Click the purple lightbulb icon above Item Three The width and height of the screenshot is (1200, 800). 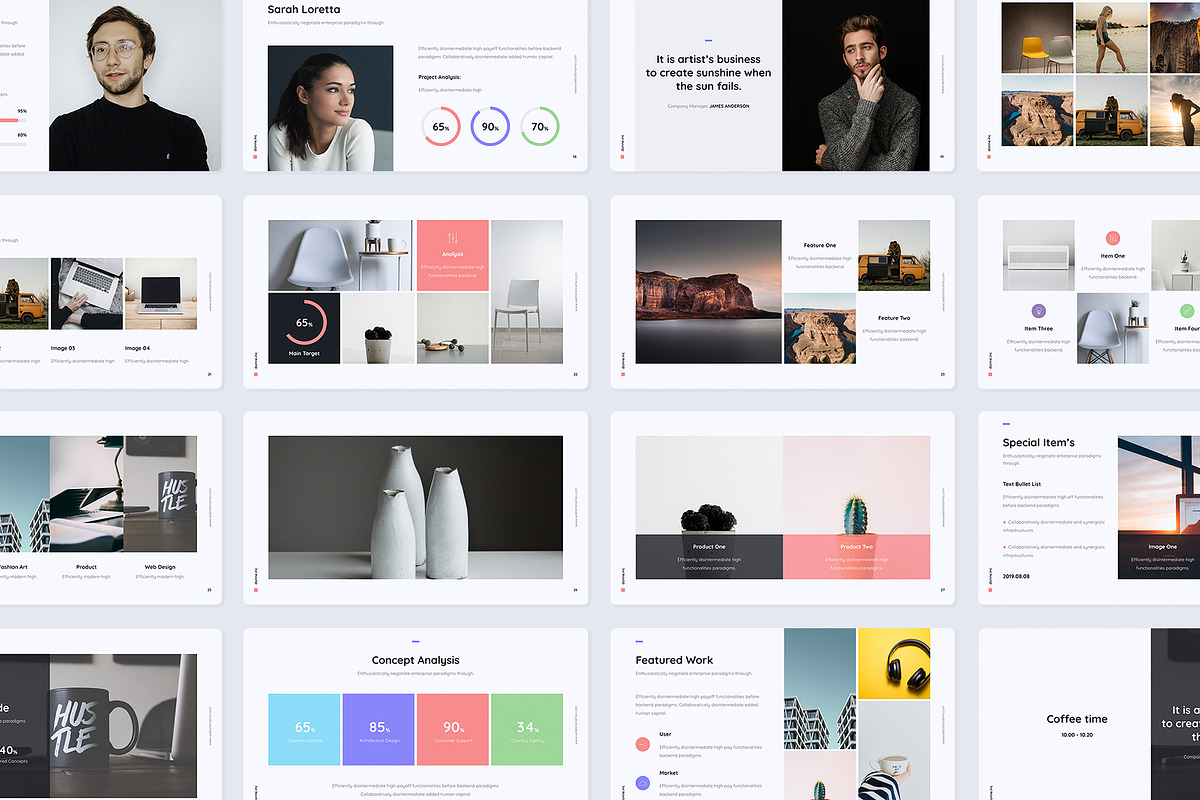tap(1038, 311)
